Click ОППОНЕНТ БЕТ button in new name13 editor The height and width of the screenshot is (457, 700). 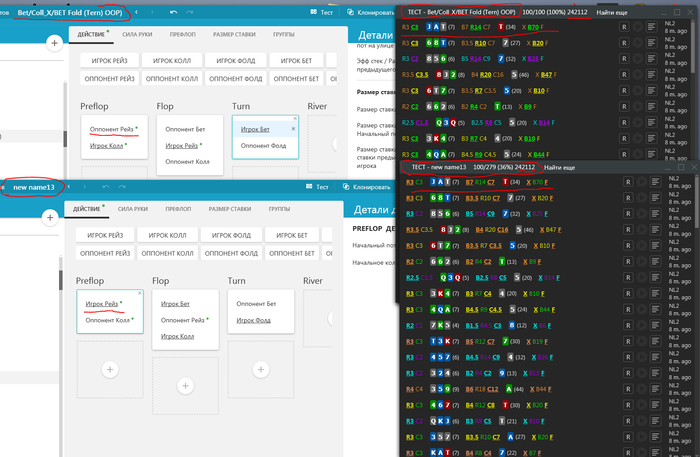click(x=292, y=253)
